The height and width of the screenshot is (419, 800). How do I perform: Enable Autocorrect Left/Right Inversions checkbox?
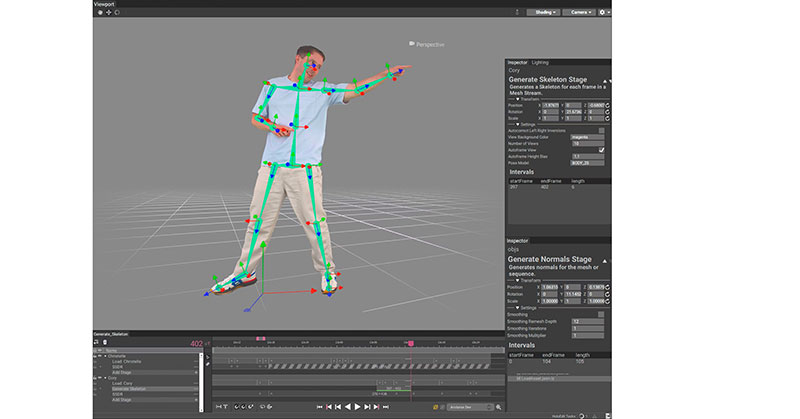click(602, 130)
